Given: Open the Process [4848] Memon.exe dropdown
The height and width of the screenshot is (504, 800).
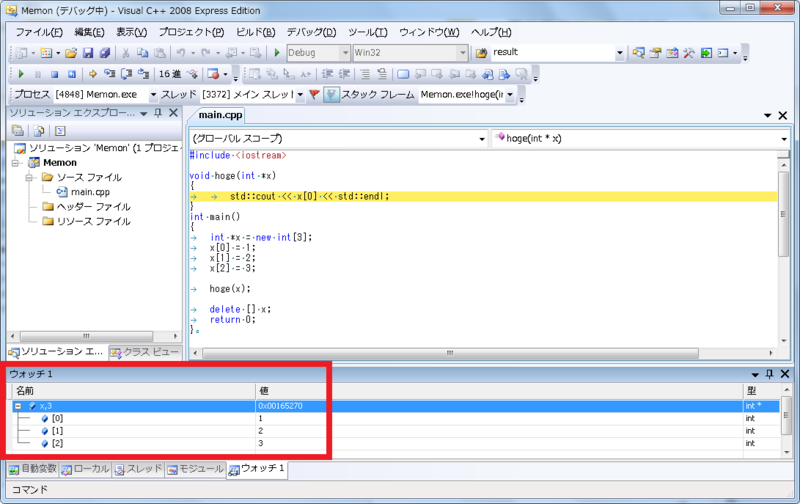Looking at the screenshot, I should click(153, 95).
